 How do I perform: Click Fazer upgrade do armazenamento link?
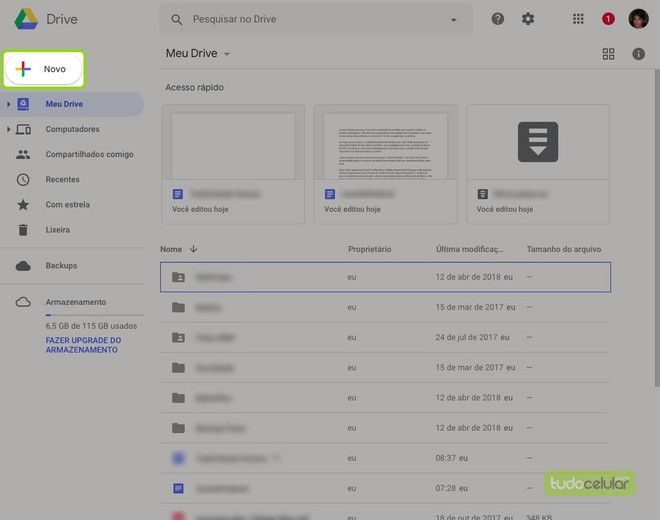coord(83,345)
